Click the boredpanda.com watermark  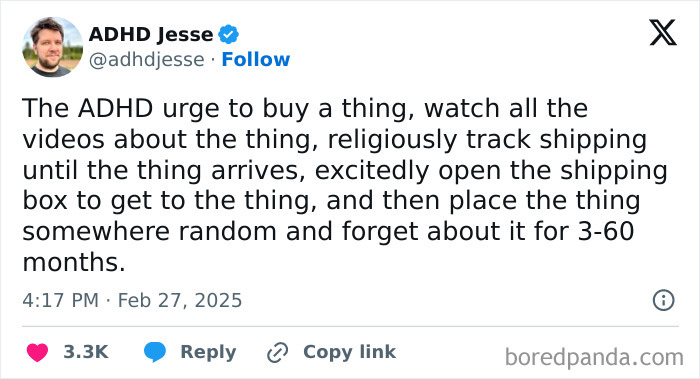click(x=594, y=358)
